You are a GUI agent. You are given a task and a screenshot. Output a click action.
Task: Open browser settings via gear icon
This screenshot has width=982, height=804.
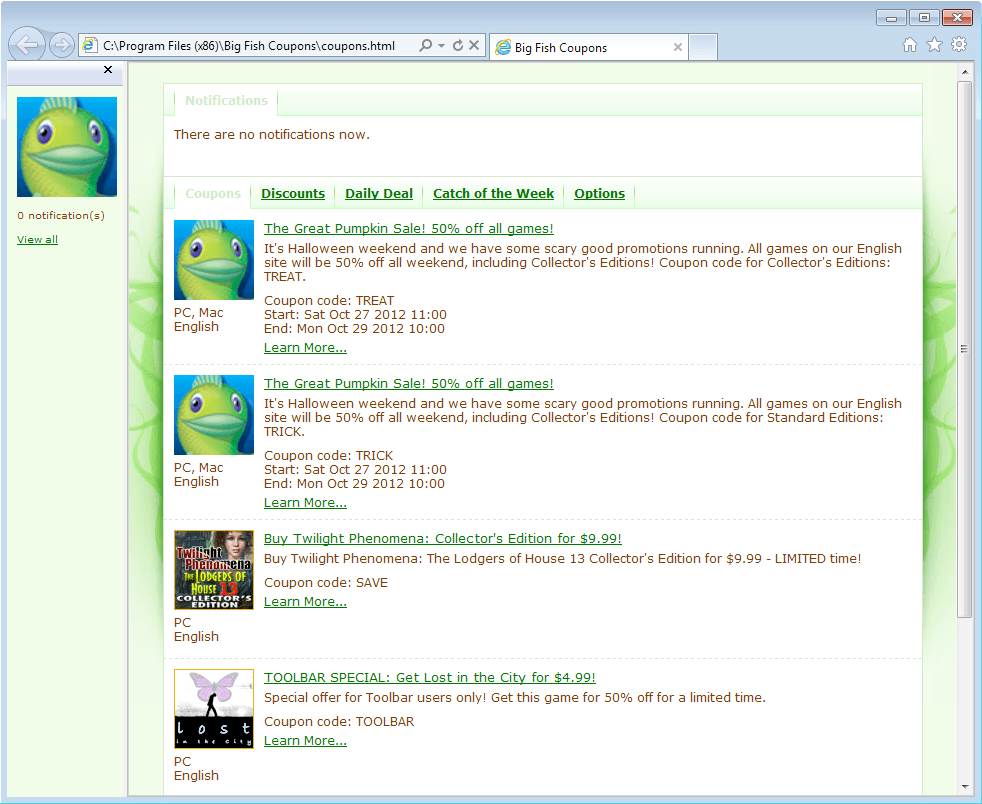click(958, 45)
